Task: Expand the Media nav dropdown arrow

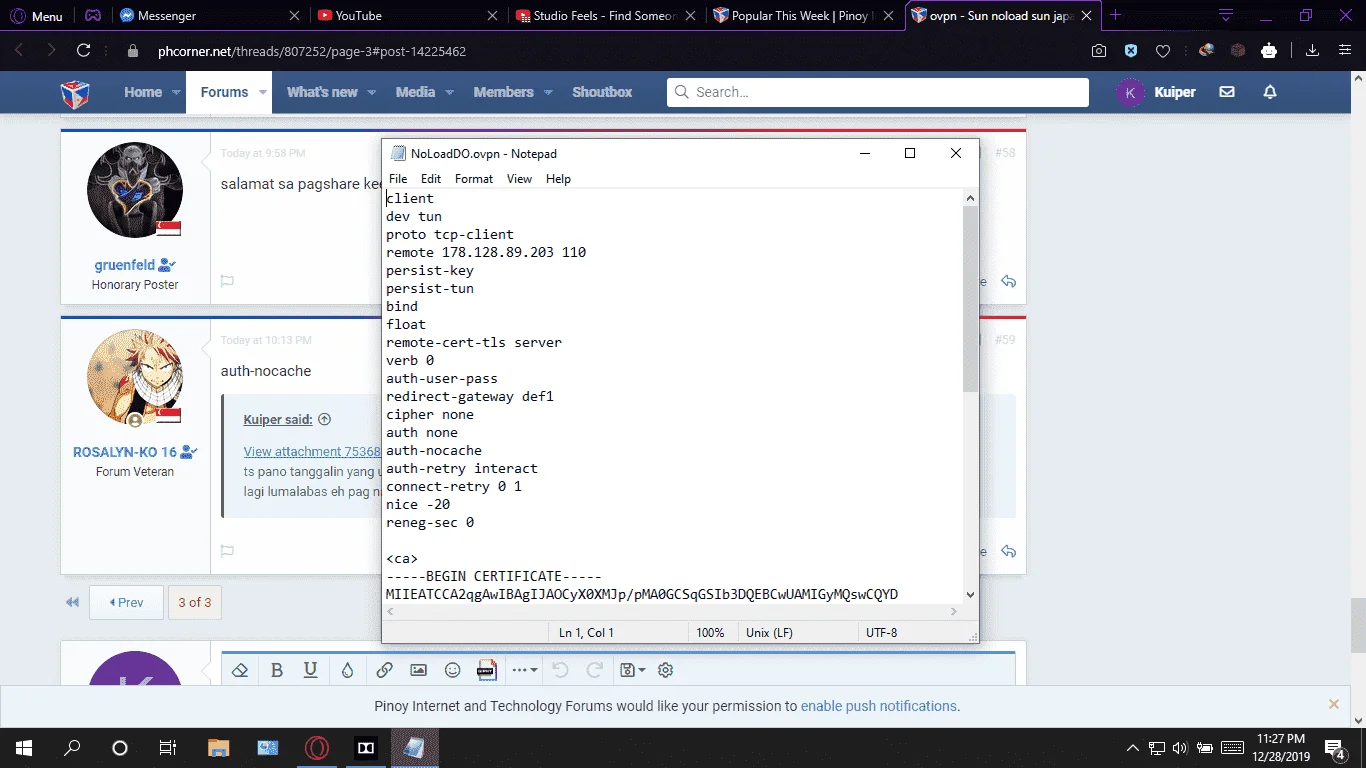Action: coord(450,92)
